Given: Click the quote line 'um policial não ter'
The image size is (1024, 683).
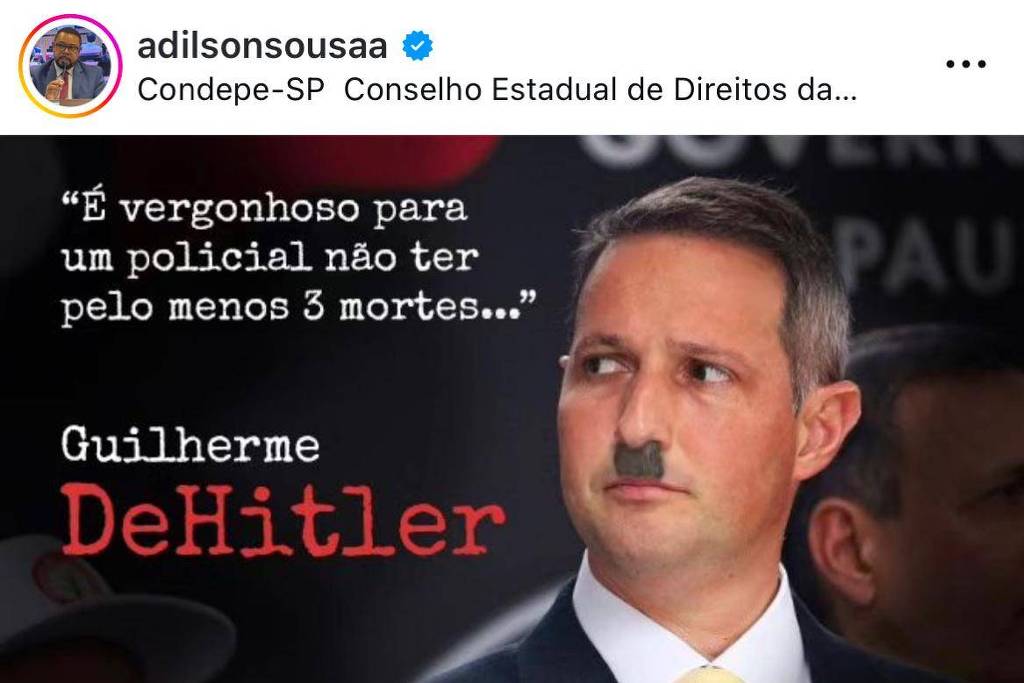Looking at the screenshot, I should click(270, 257).
